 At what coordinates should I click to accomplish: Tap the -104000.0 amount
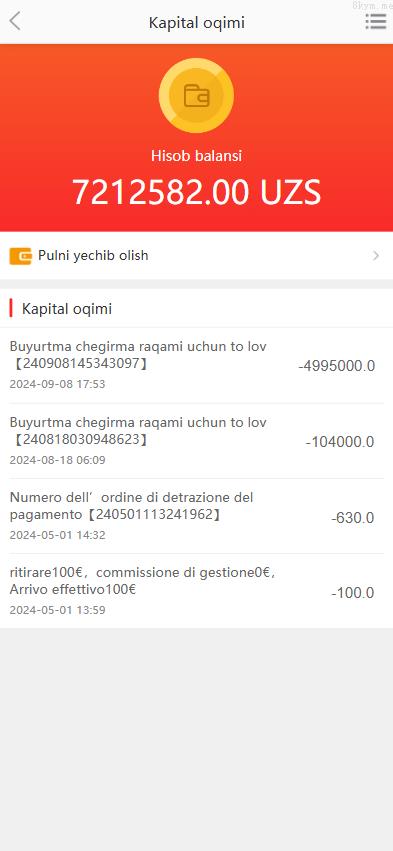[340, 442]
